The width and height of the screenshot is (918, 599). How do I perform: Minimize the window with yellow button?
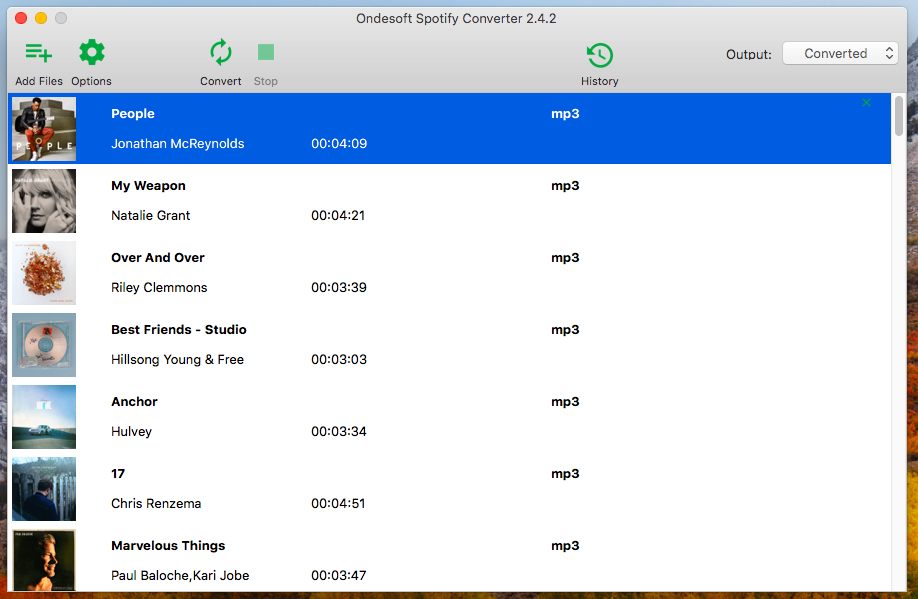(x=41, y=18)
